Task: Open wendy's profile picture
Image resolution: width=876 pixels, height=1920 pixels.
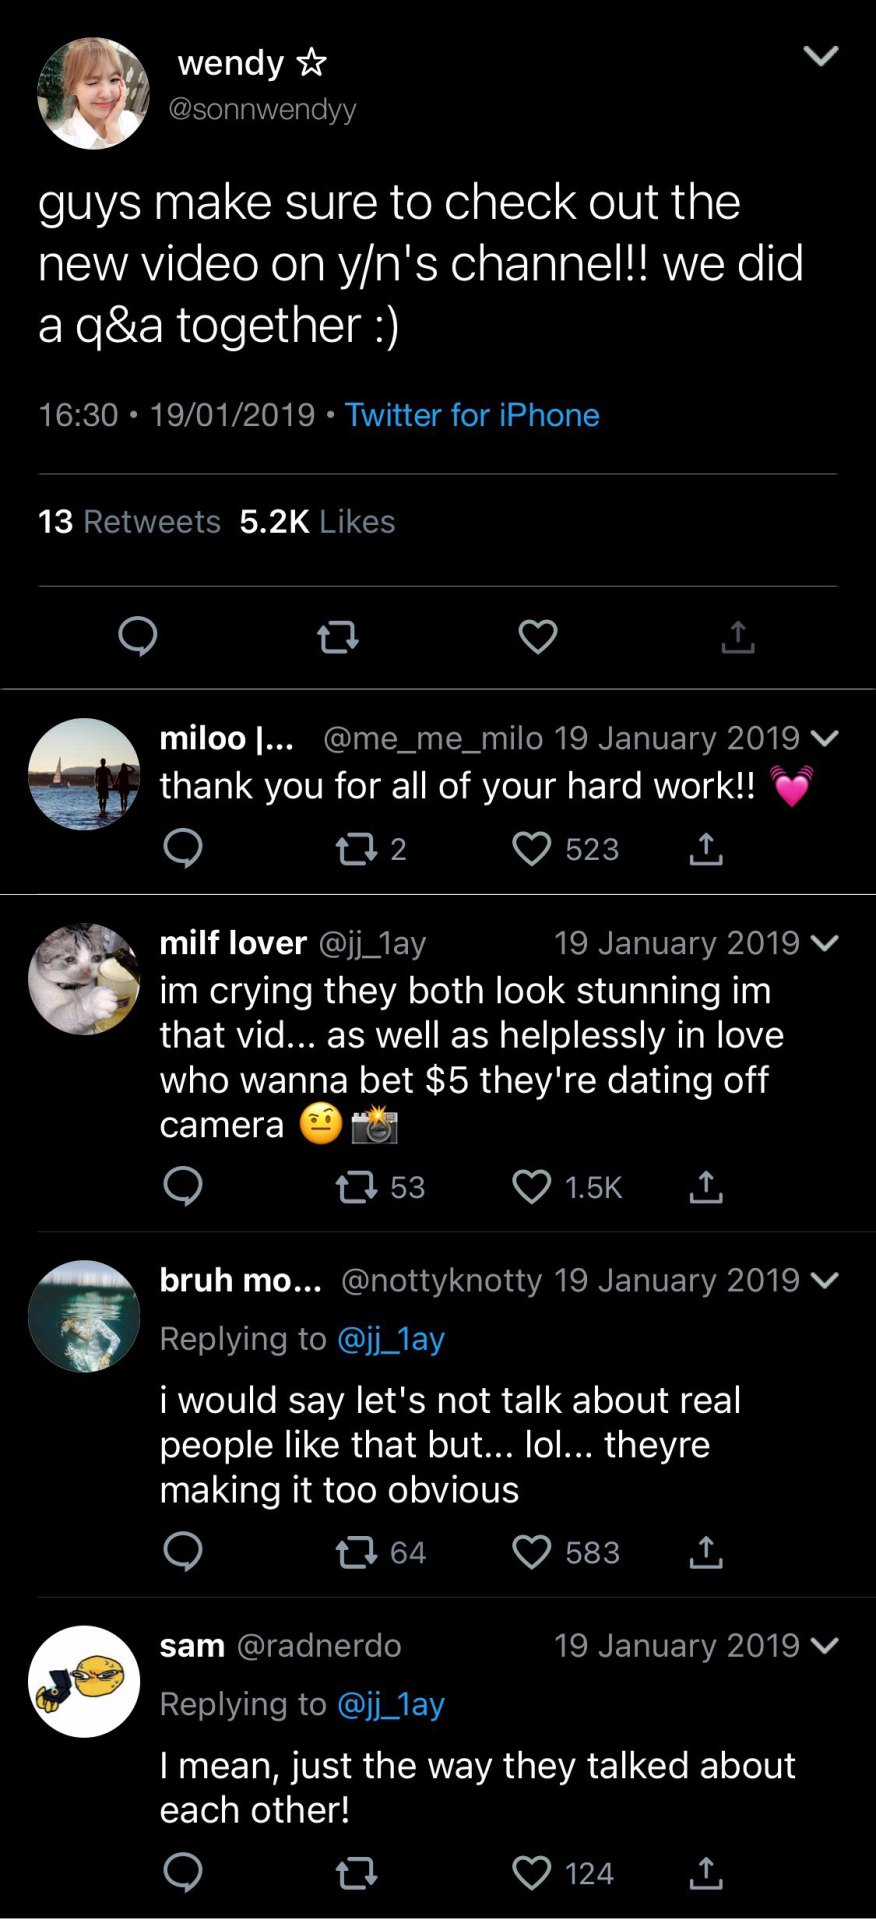Action: click(93, 93)
